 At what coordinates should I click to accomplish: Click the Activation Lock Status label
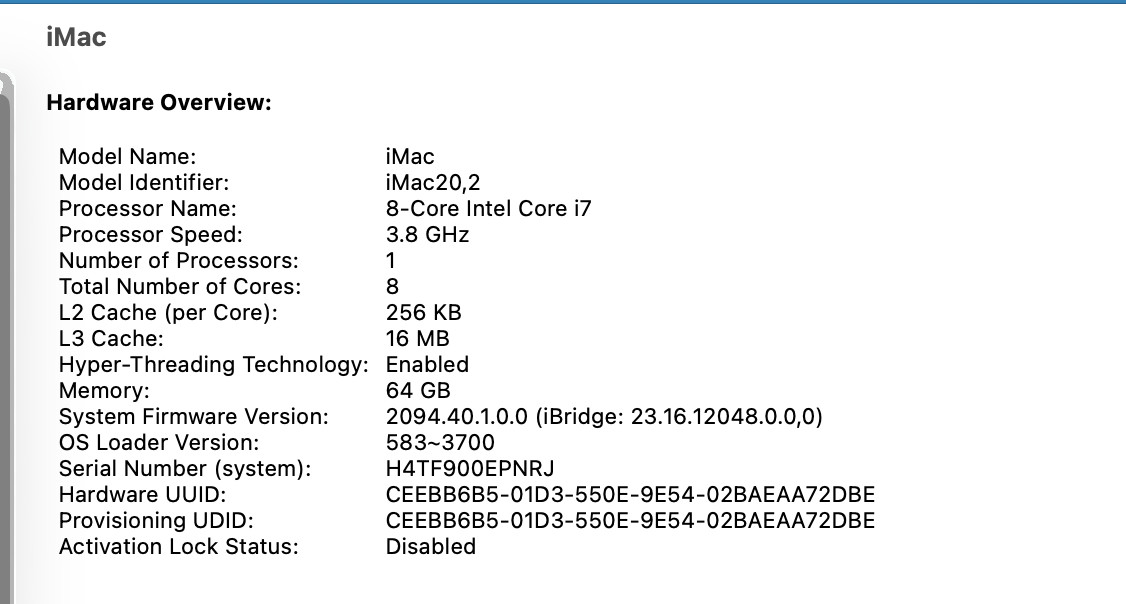(x=178, y=546)
